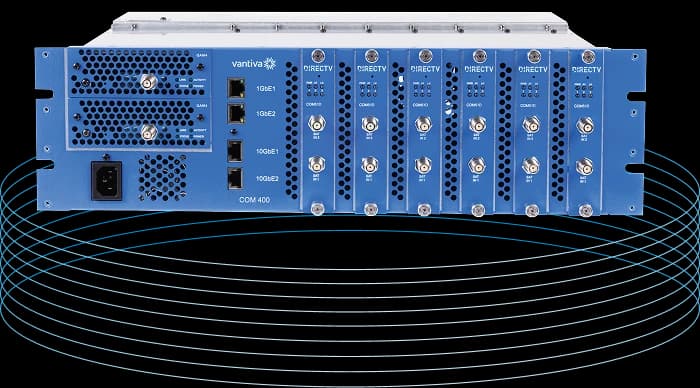Click the "1GbE1" label

pos(266,89)
